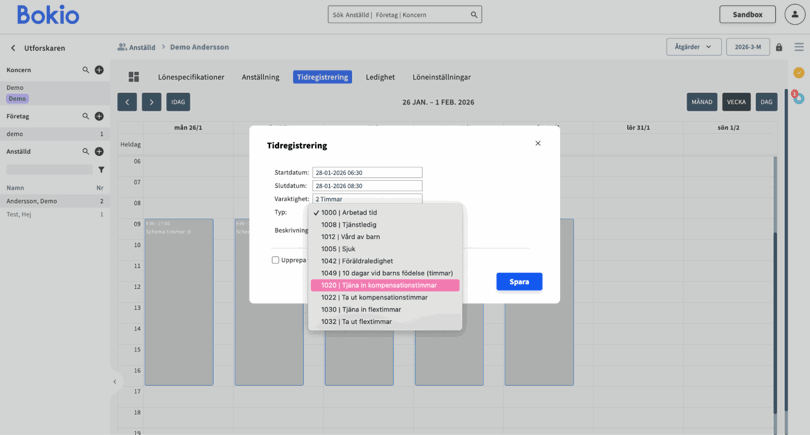This screenshot has height=435, width=810.
Task: Add a new Koncern with plus icon
Action: click(99, 70)
